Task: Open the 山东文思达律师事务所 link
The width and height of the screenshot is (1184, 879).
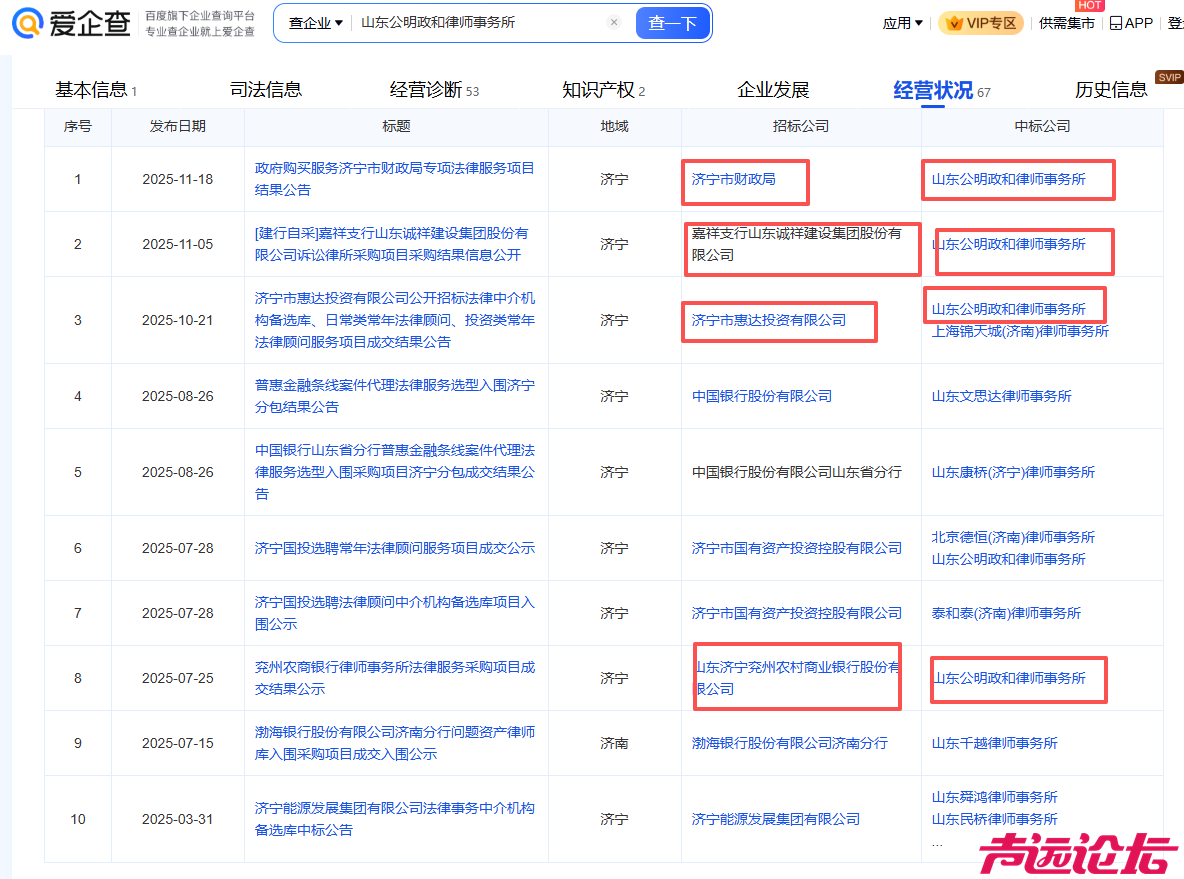Action: [x=1001, y=396]
